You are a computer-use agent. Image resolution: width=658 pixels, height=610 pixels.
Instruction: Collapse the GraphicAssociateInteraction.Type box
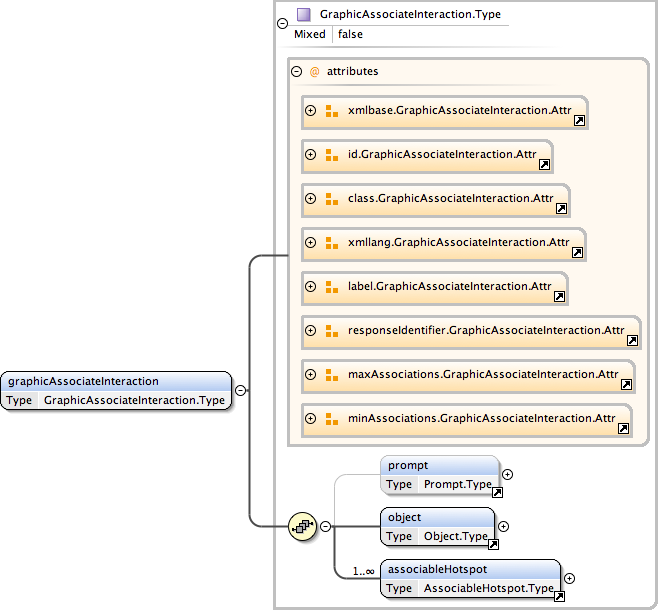coord(282,22)
